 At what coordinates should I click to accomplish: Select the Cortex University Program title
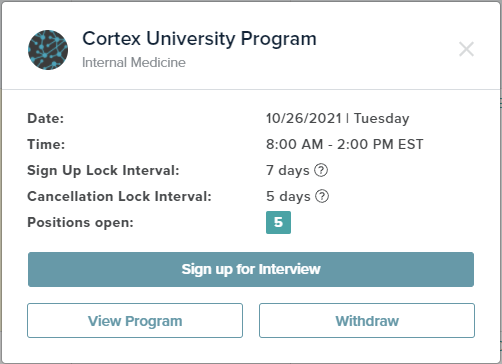199,39
